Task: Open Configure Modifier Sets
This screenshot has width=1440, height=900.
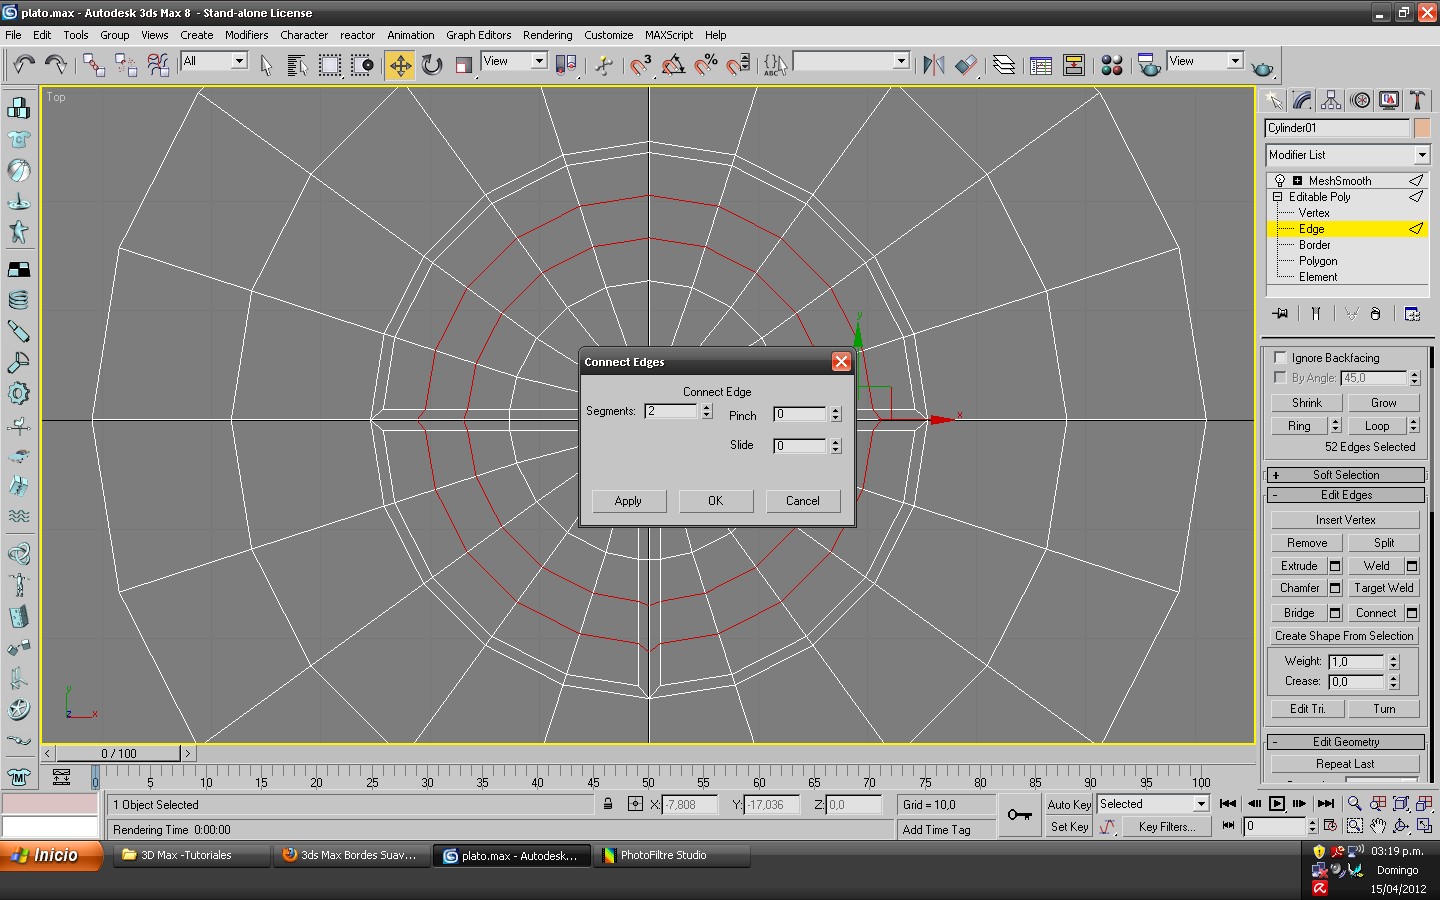Action: 1412,314
